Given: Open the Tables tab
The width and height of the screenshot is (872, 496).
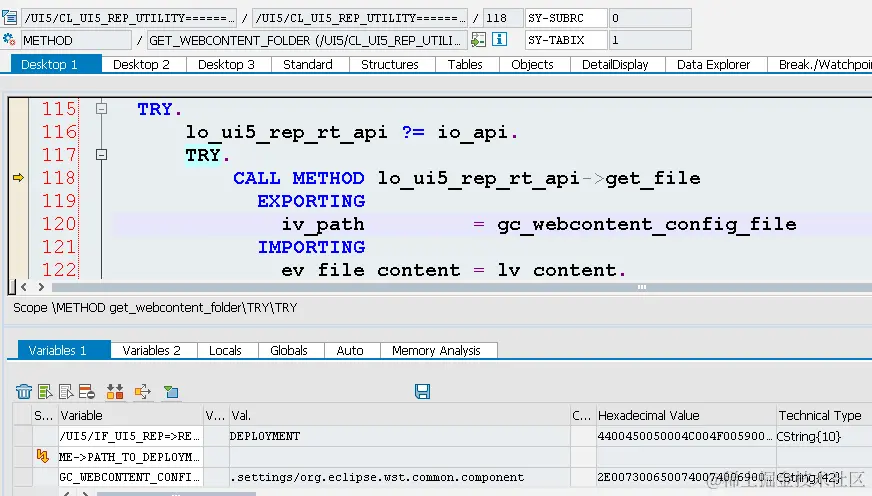Looking at the screenshot, I should (465, 65).
